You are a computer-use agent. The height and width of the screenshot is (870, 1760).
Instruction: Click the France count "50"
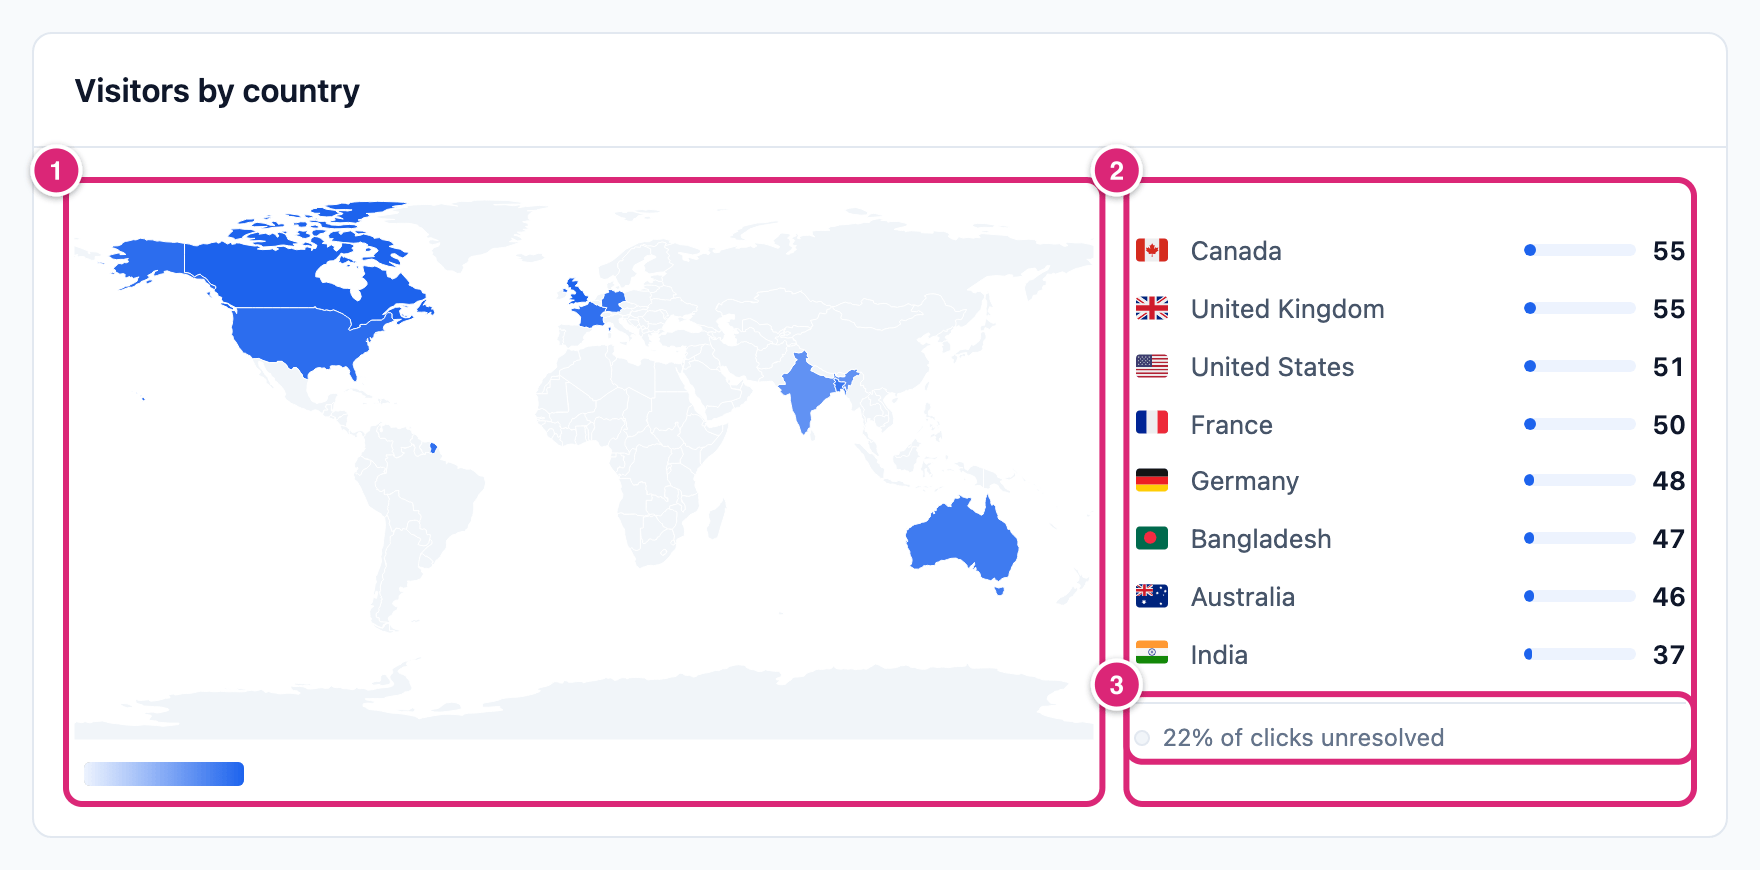pos(1669,425)
